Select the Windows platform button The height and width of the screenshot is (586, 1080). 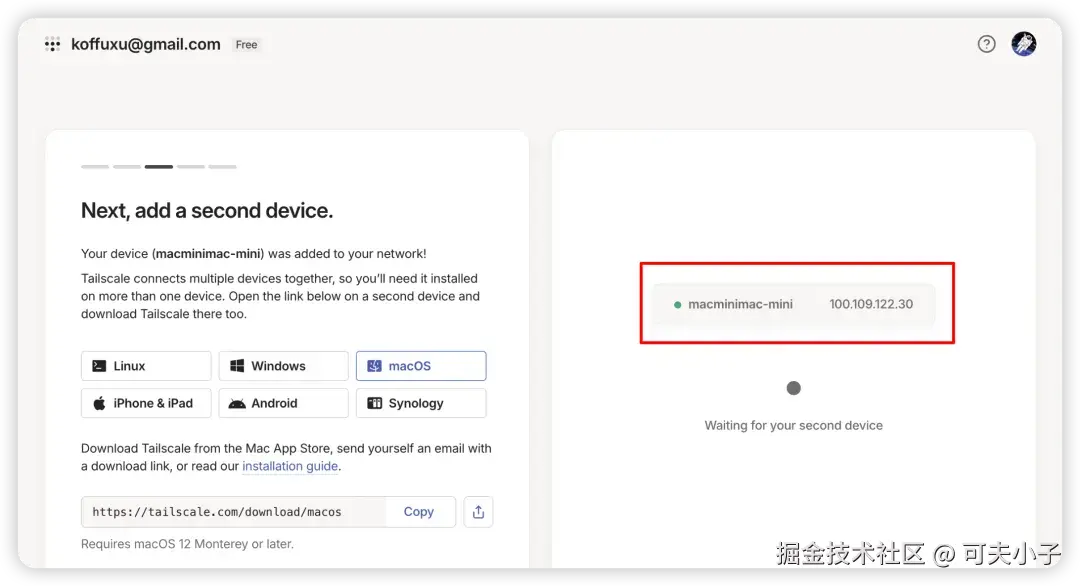283,366
